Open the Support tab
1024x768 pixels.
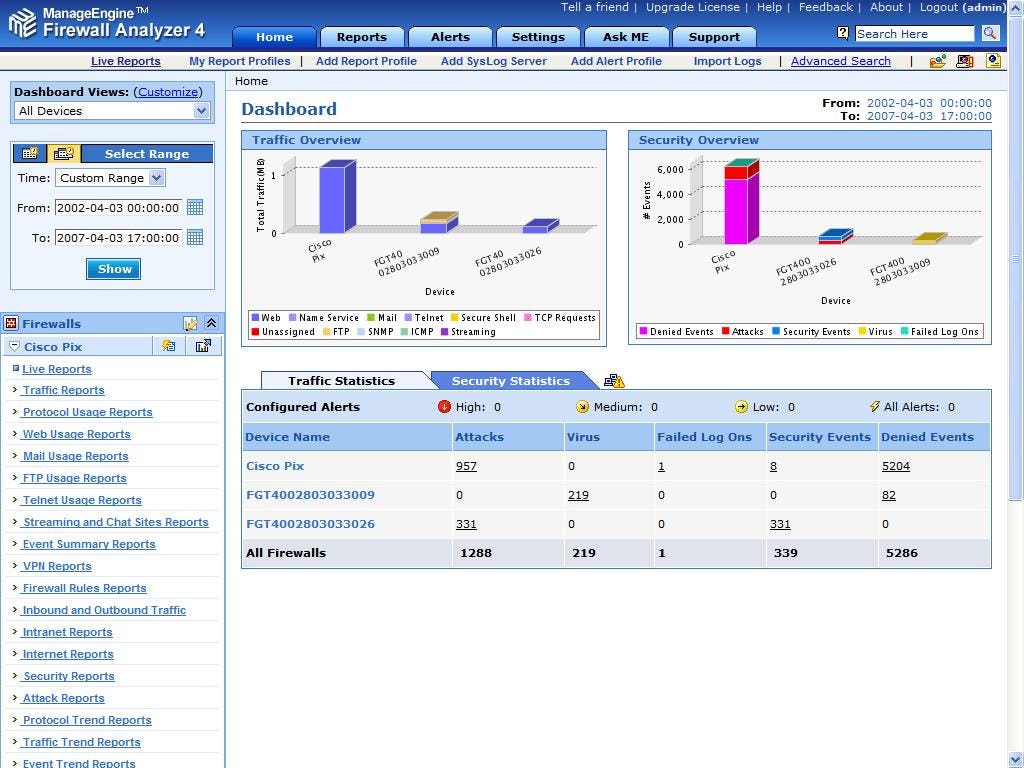click(714, 37)
